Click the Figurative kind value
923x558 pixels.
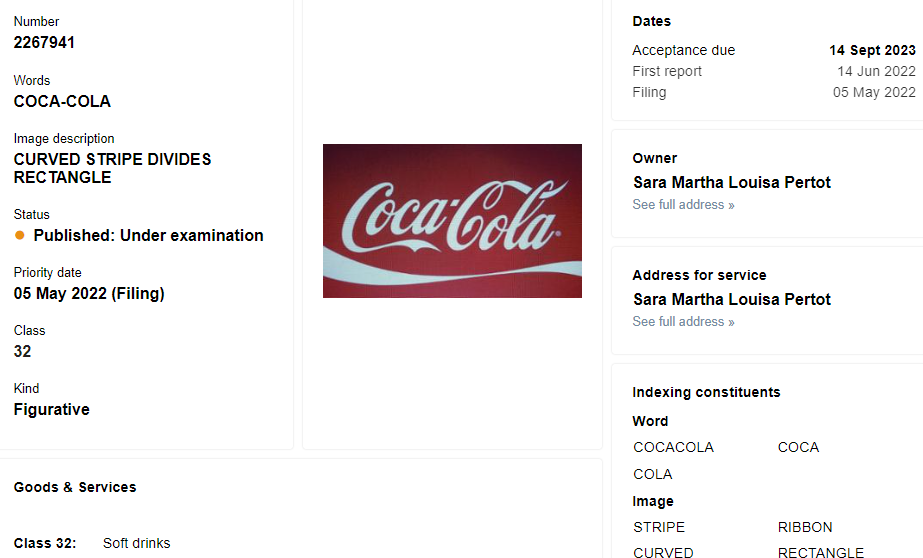click(52, 410)
